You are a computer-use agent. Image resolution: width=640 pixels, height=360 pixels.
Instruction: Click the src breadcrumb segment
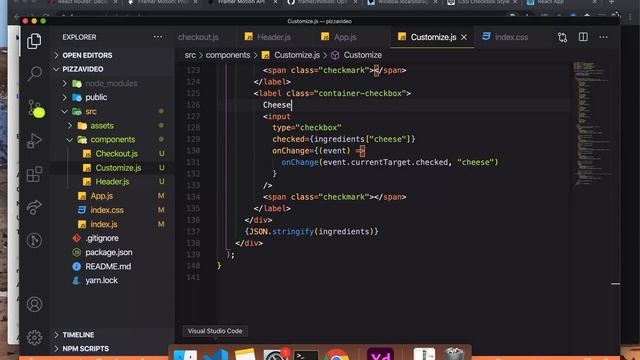click(x=190, y=55)
